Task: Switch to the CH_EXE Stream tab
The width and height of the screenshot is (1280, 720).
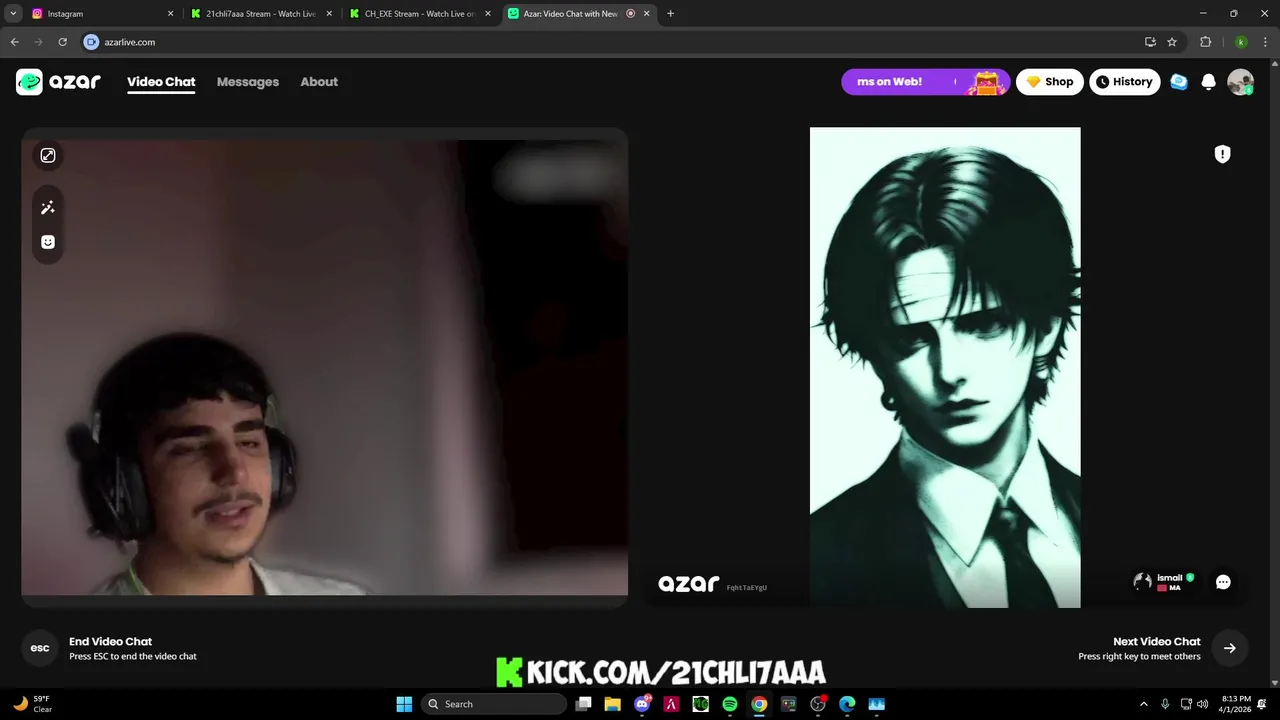Action: coord(420,14)
